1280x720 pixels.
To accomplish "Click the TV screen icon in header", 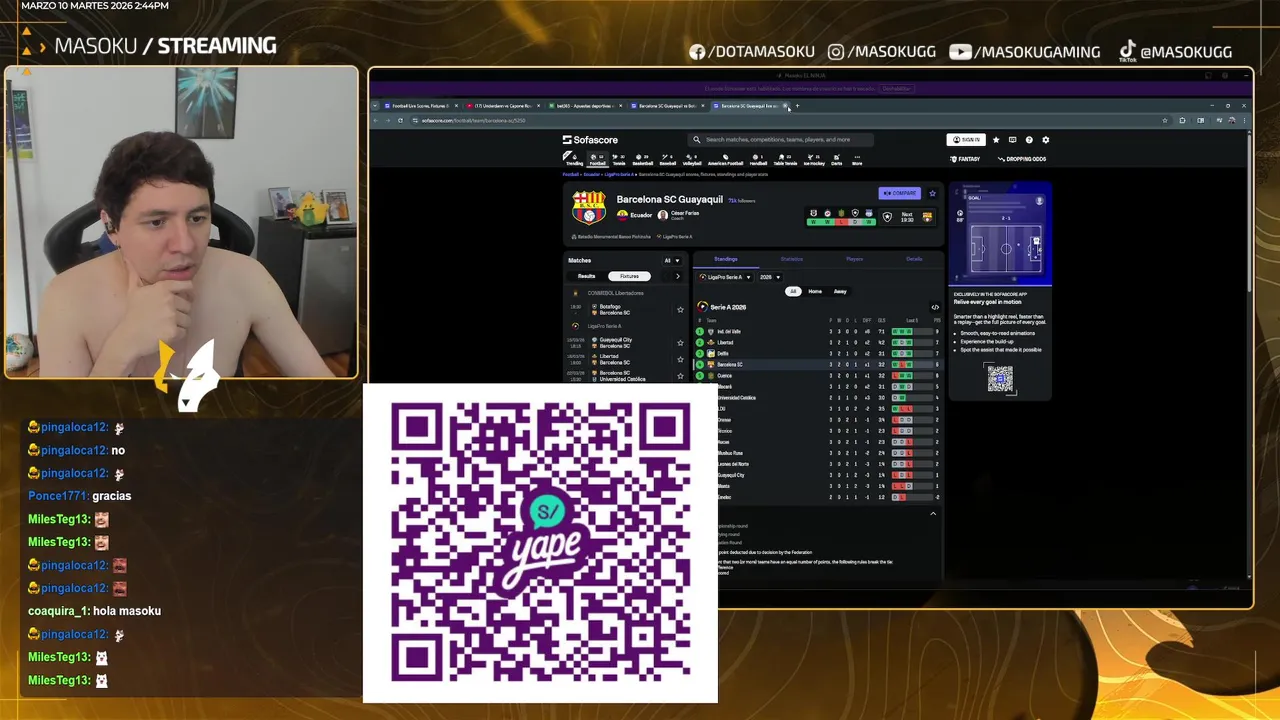I will 1012,140.
